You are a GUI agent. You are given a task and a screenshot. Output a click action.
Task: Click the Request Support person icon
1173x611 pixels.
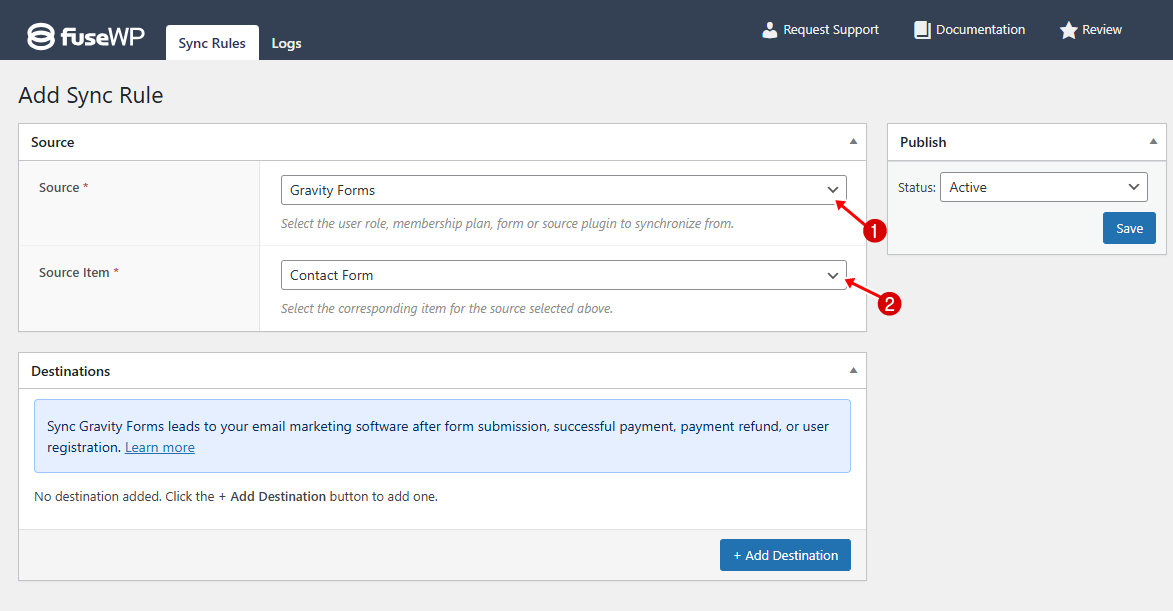click(x=769, y=30)
